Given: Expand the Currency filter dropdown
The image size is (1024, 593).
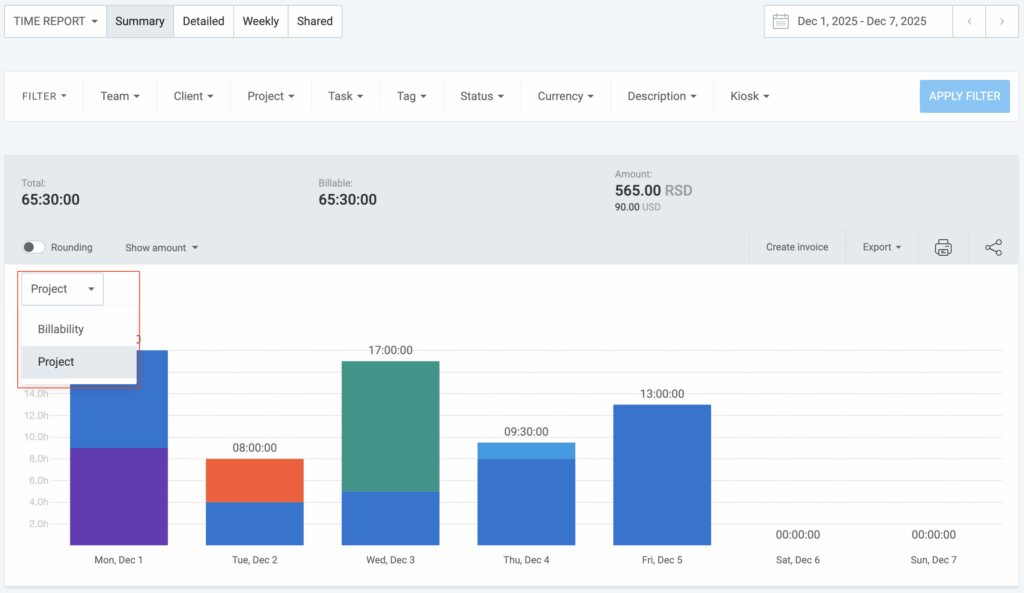Looking at the screenshot, I should [565, 96].
